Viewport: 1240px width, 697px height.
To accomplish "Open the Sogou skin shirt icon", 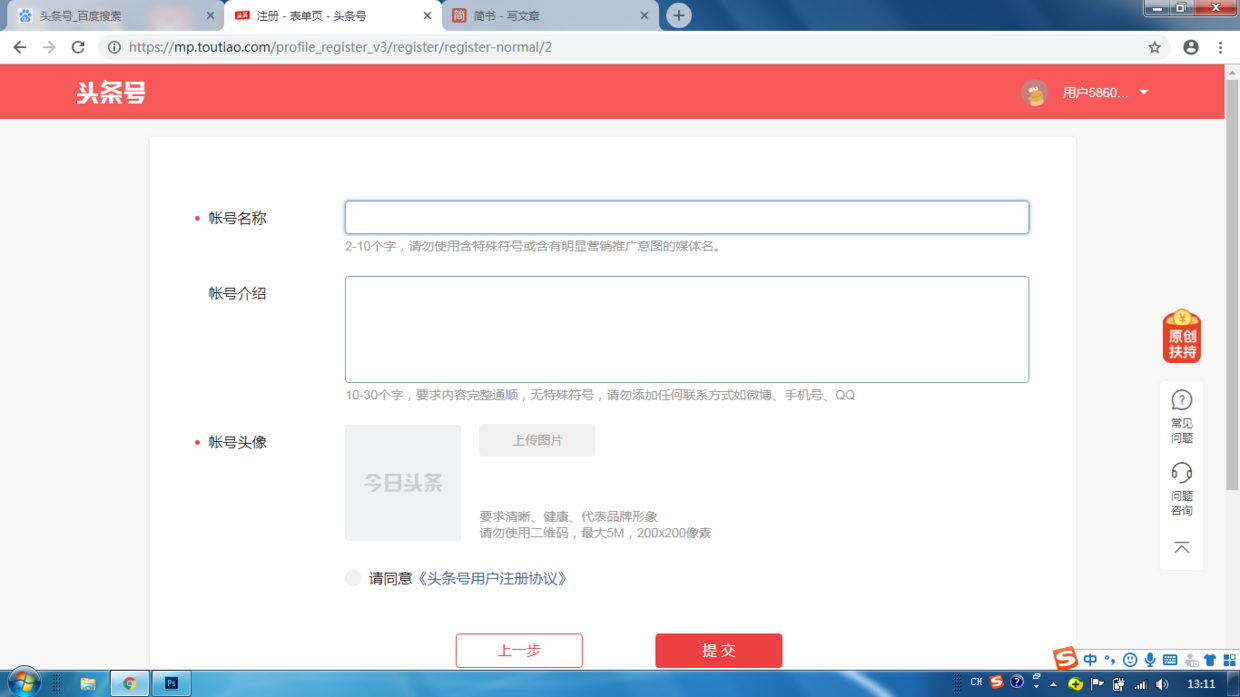I will (1211, 660).
